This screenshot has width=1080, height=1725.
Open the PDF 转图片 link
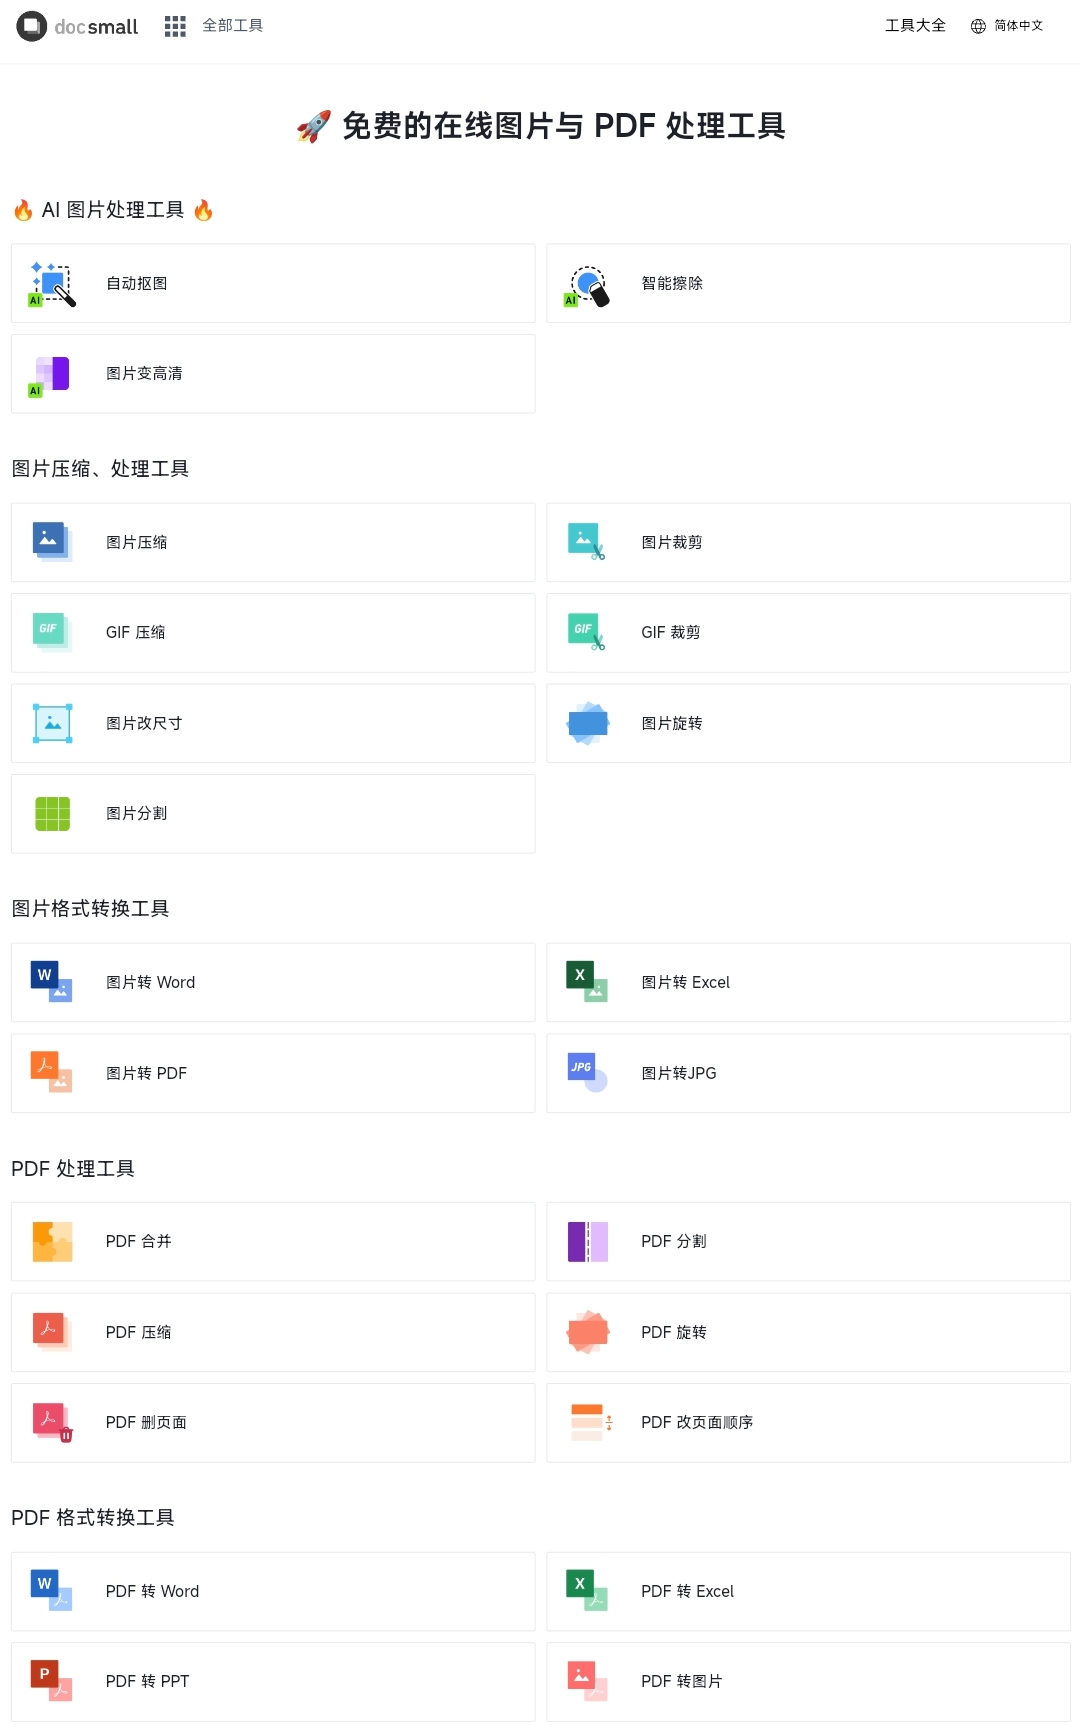[809, 1682]
